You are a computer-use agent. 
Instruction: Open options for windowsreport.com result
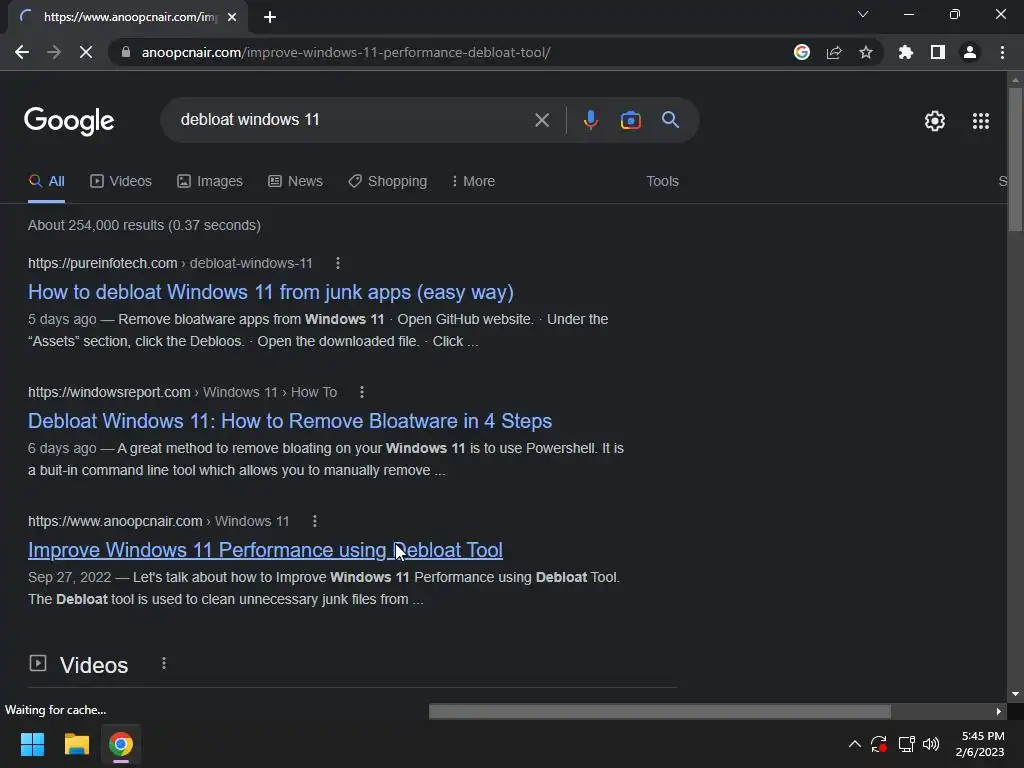coord(362,392)
